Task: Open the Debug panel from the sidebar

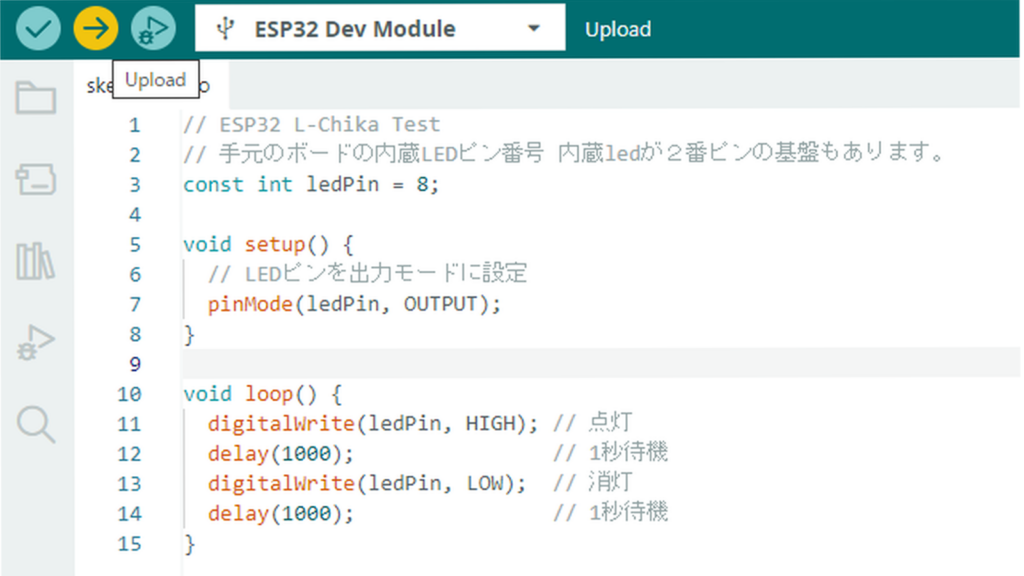Action: click(x=35, y=343)
